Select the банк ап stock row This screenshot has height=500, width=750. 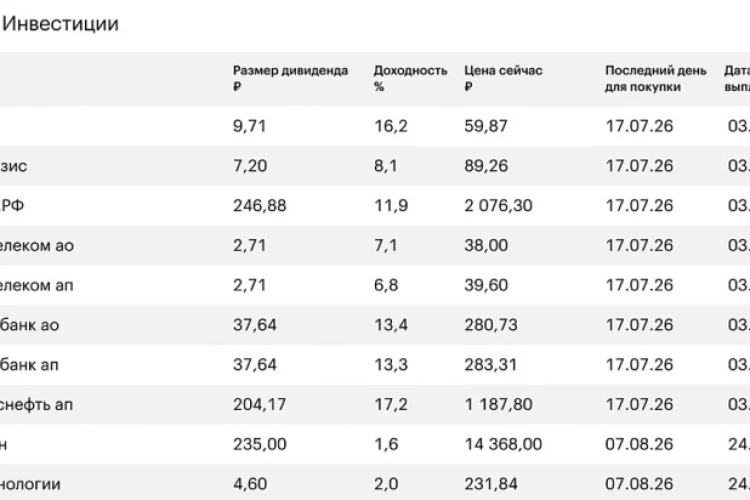375,365
